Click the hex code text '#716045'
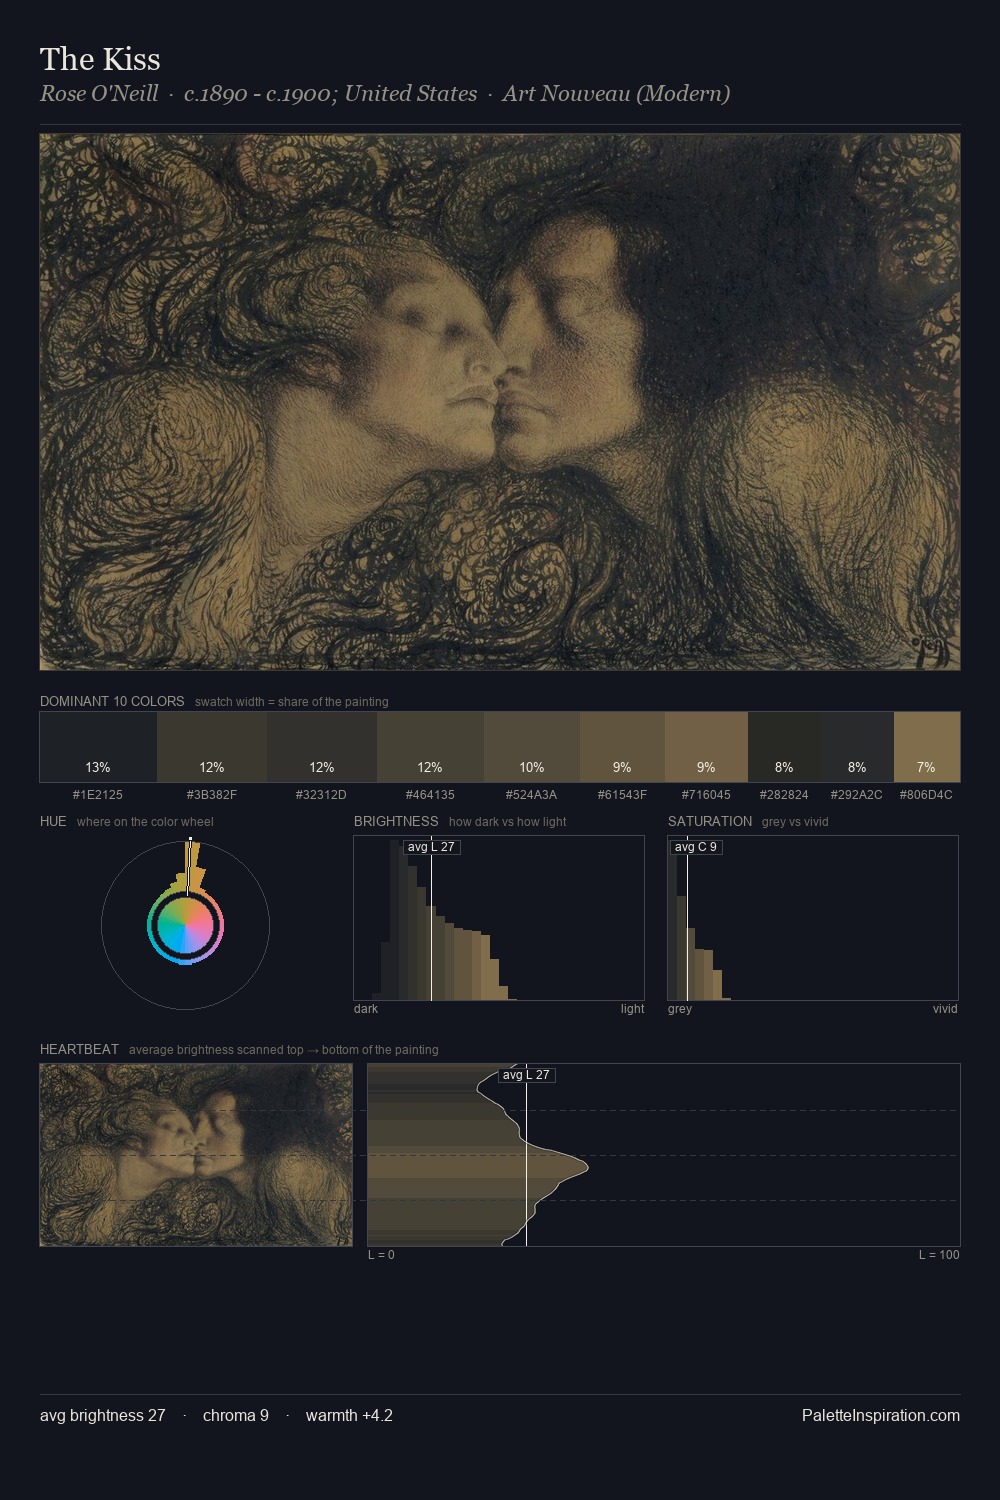The height and width of the screenshot is (1500, 1000). (706, 795)
